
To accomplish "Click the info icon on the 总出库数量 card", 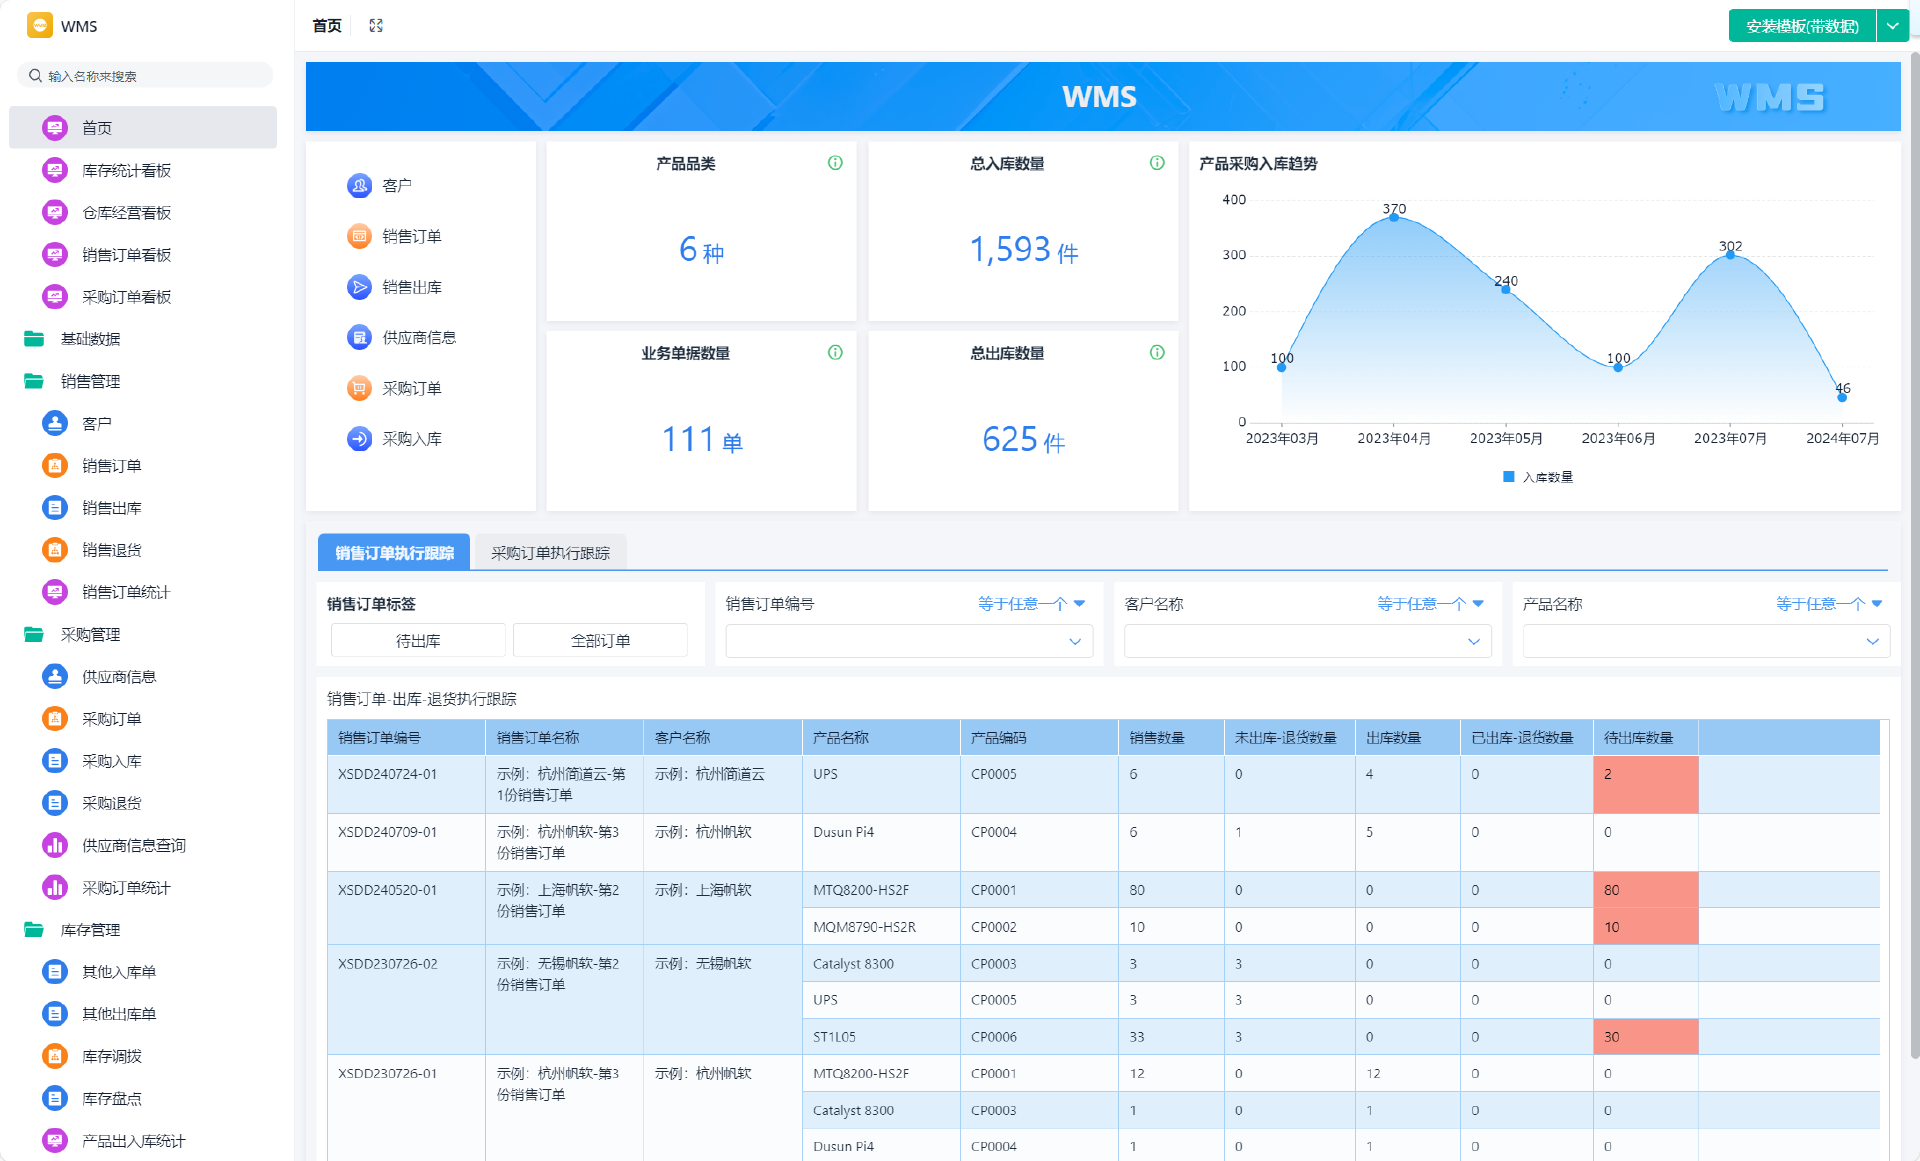I will [1157, 352].
